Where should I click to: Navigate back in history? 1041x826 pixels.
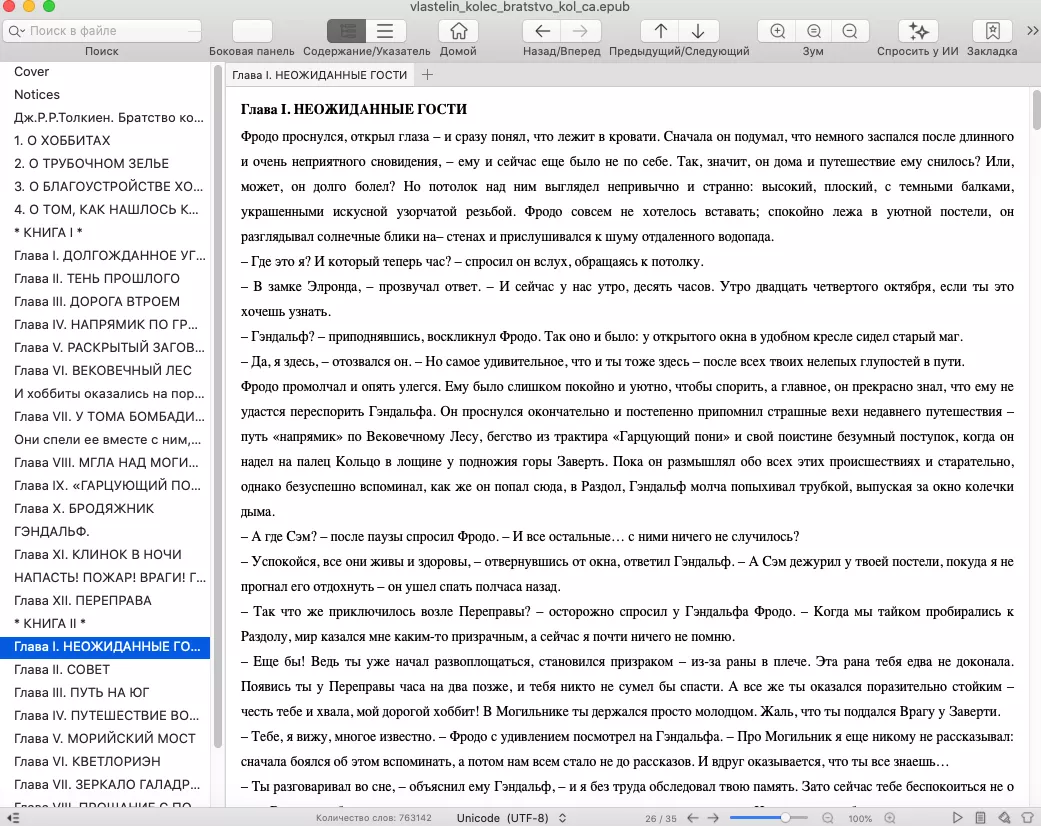(x=542, y=31)
